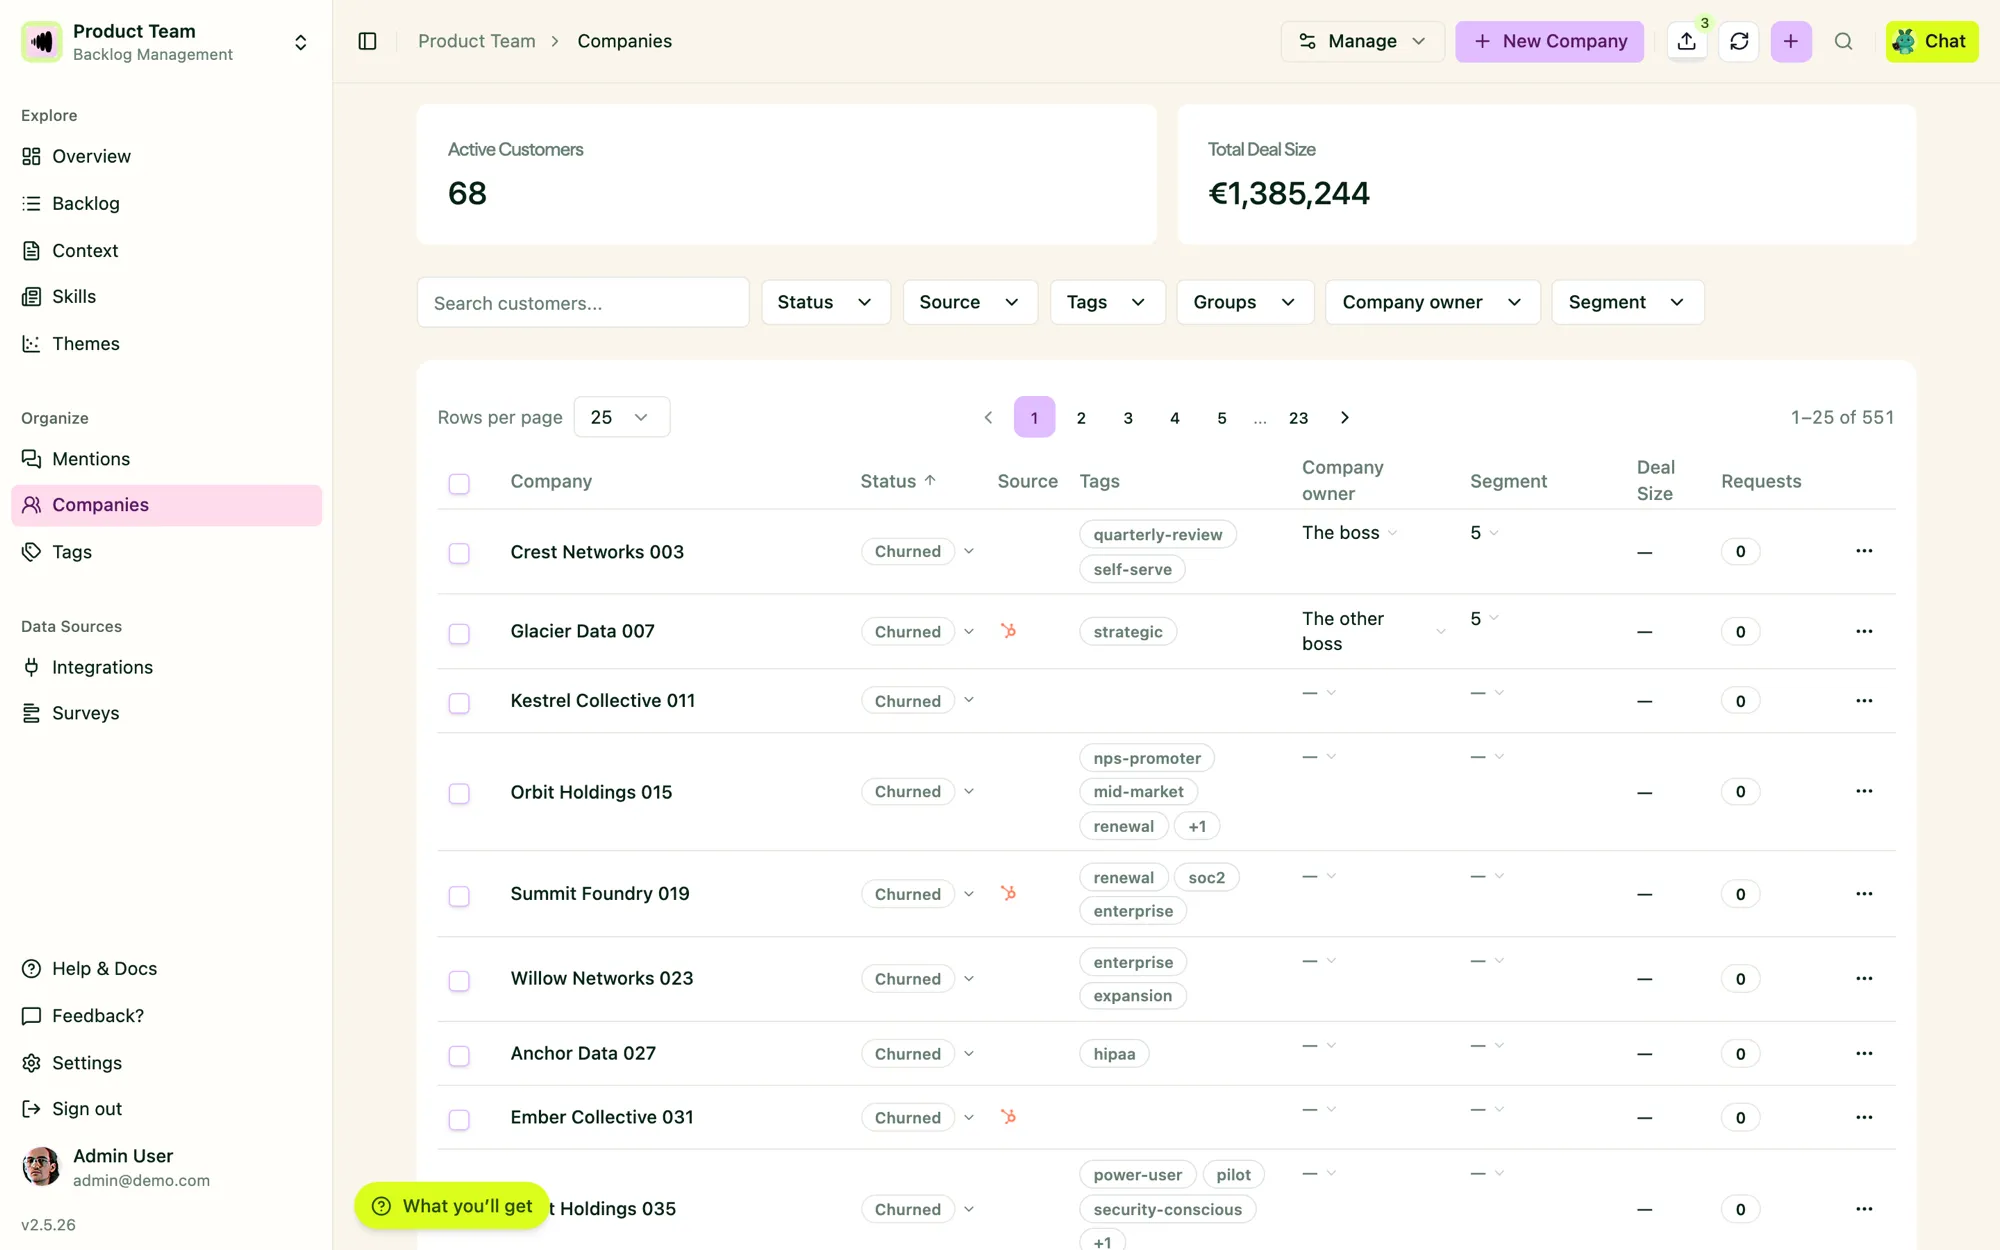The height and width of the screenshot is (1250, 2000).
Task: Select Kestrel Collective 011 checkbox
Action: pyautogui.click(x=459, y=703)
